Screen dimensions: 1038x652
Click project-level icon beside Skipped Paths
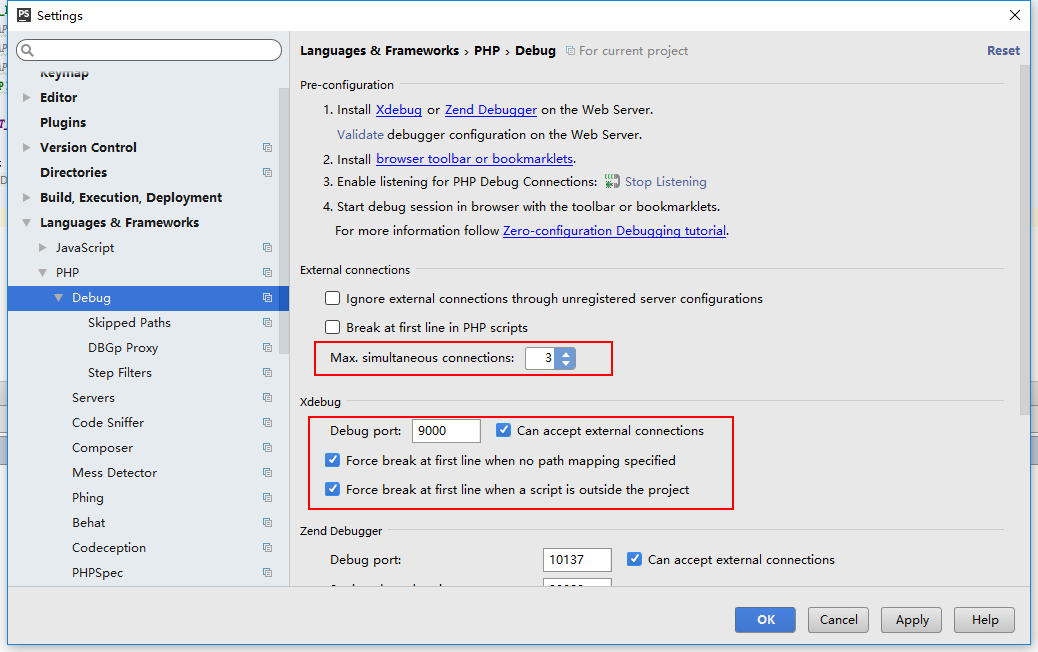(267, 323)
